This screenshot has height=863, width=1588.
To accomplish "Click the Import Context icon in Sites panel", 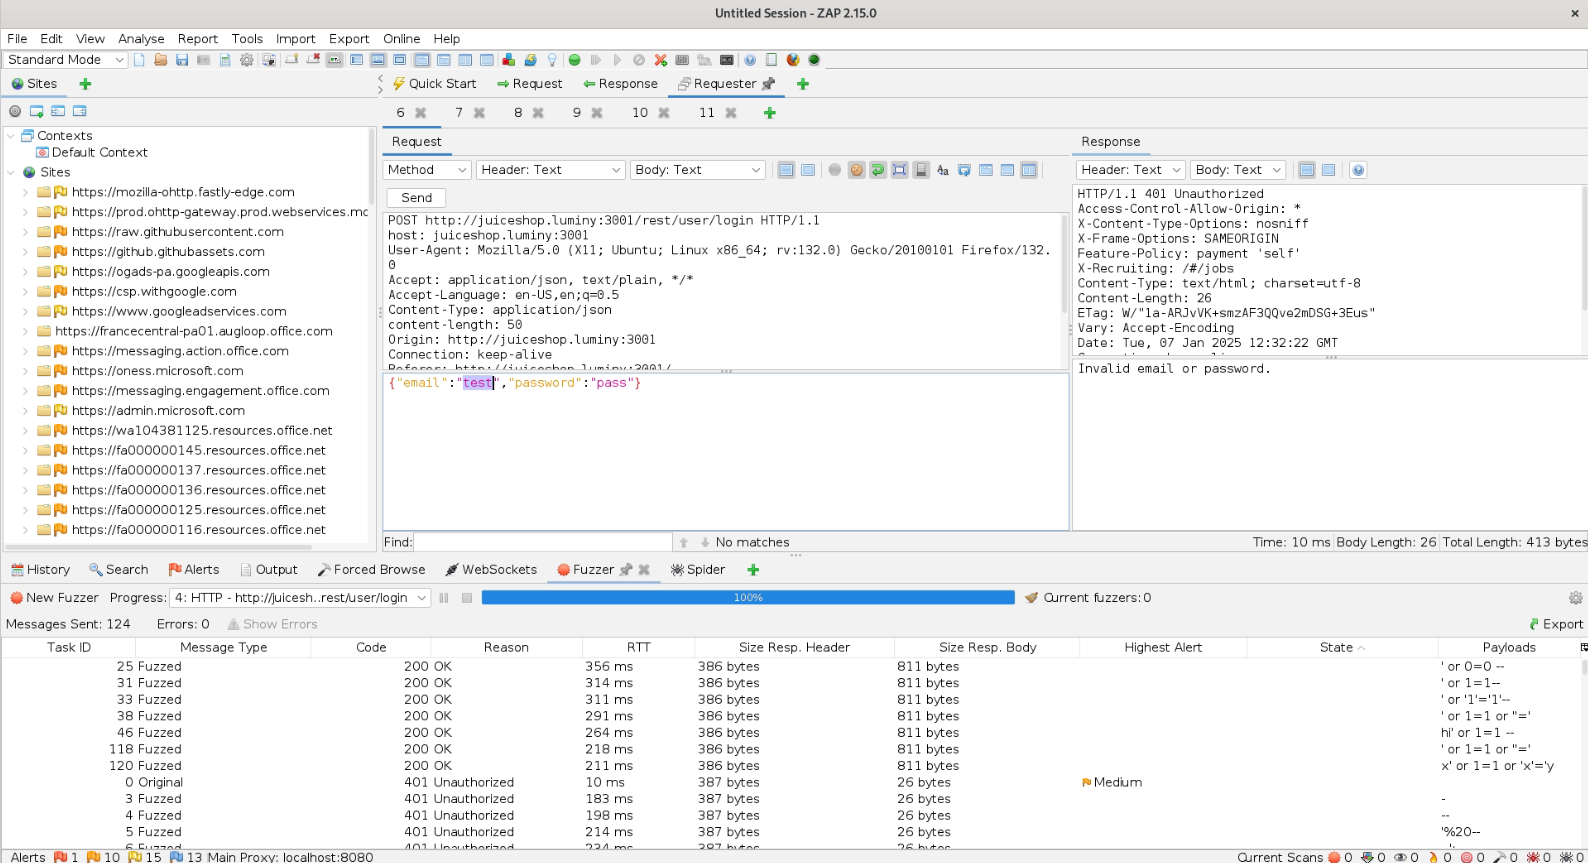I will pyautogui.click(x=58, y=111).
